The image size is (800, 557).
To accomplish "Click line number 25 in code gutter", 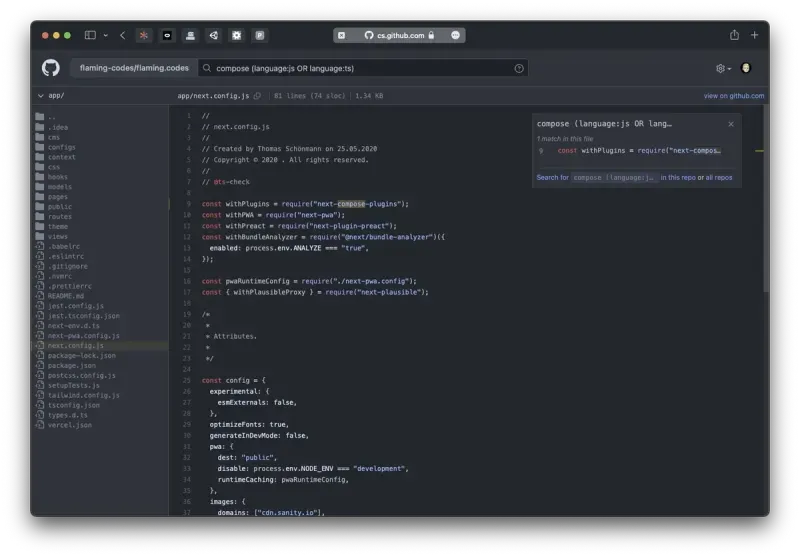I will (x=187, y=381).
